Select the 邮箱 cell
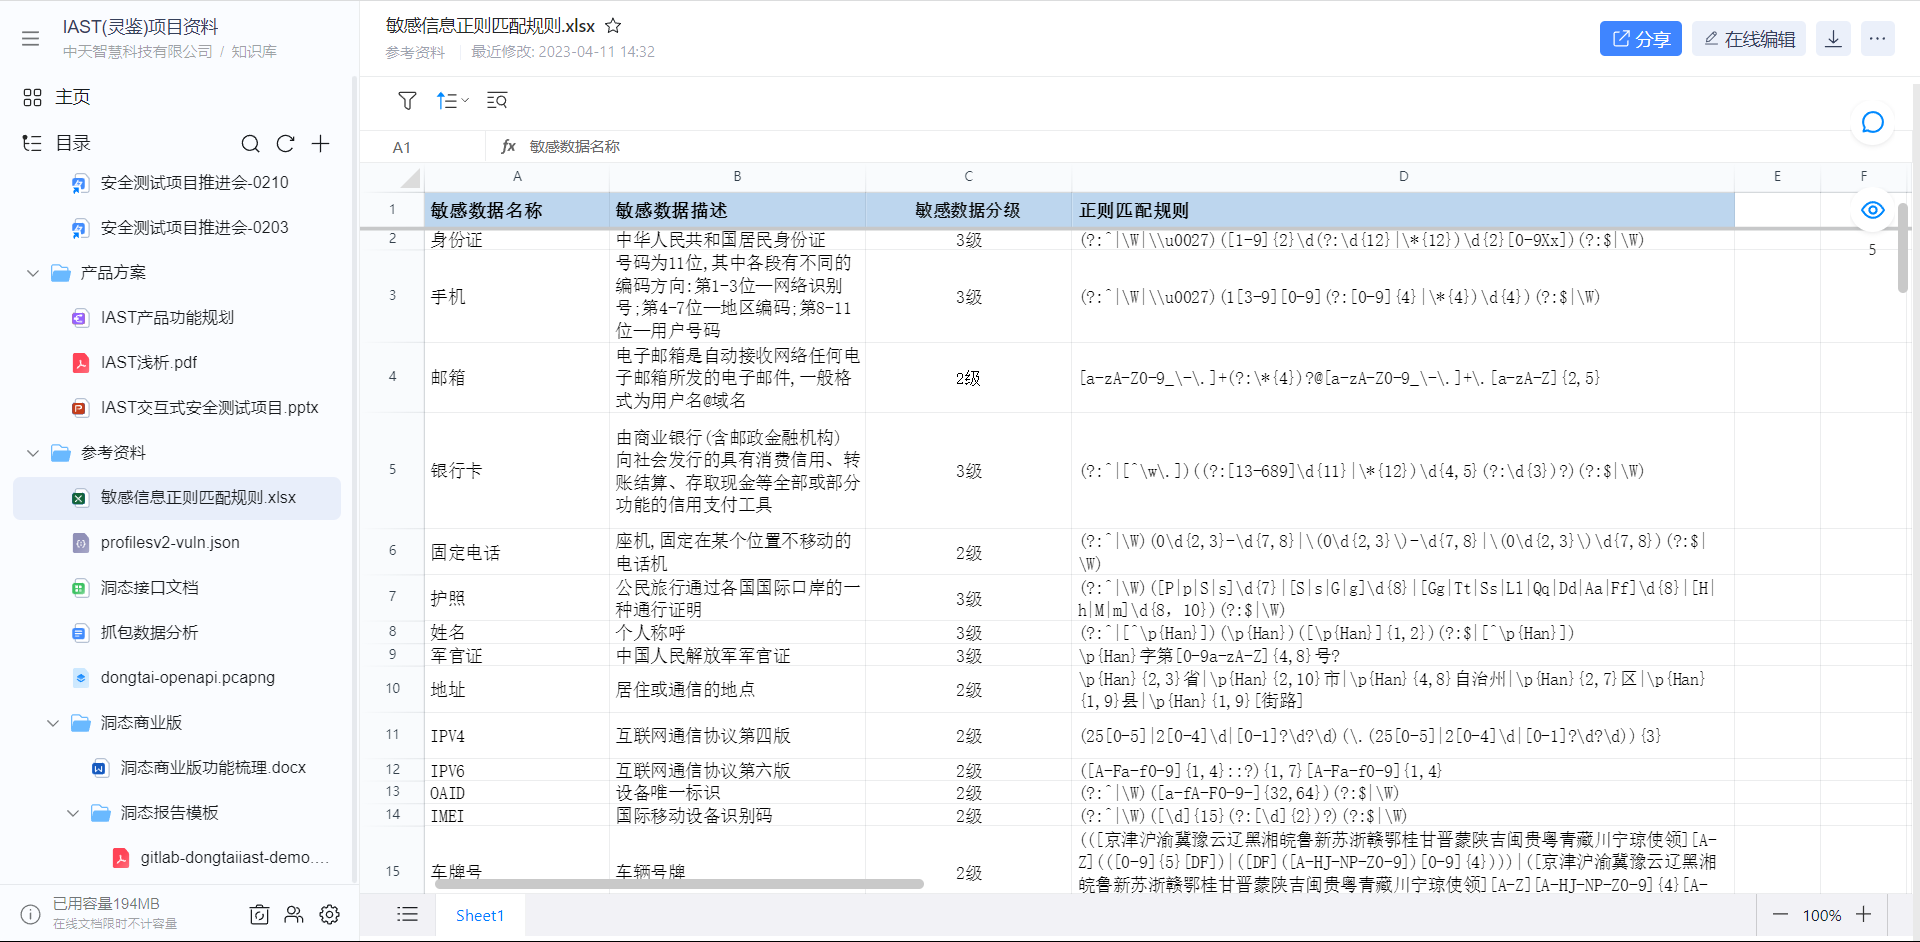Screen dimensions: 1920x942 (517, 378)
